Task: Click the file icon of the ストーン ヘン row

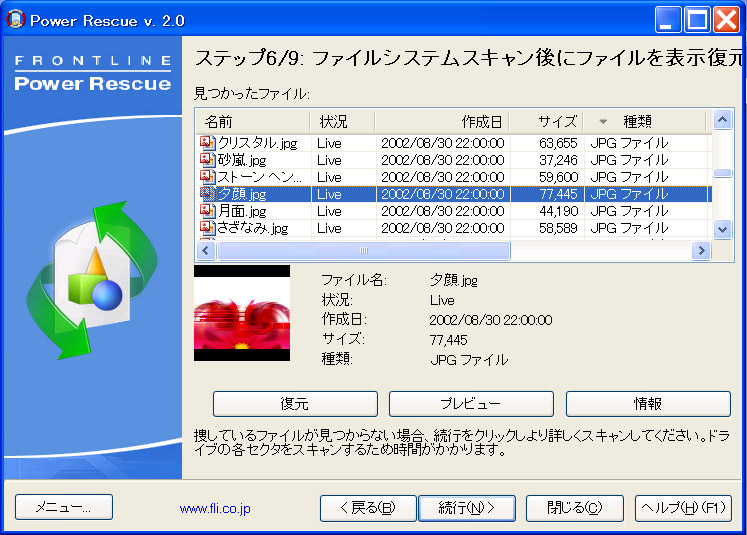Action: (207, 177)
